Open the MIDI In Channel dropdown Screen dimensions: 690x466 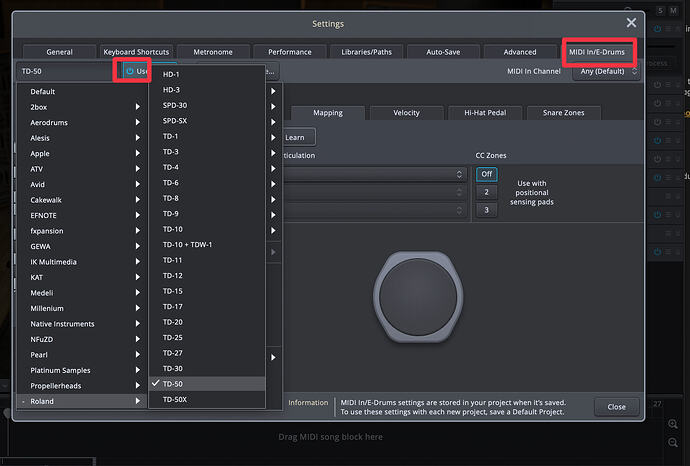point(606,71)
